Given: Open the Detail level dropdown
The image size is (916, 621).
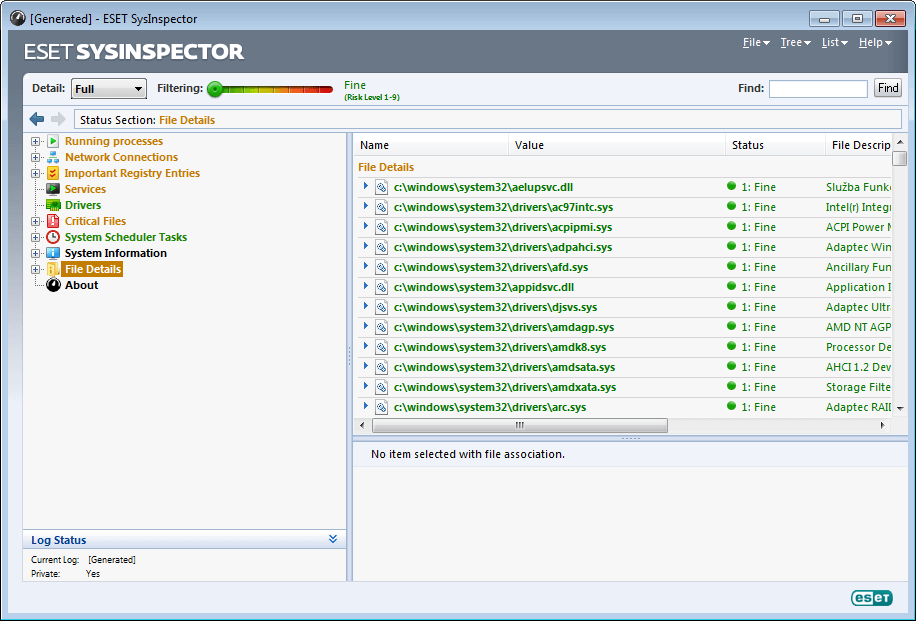Looking at the screenshot, I should tap(108, 89).
